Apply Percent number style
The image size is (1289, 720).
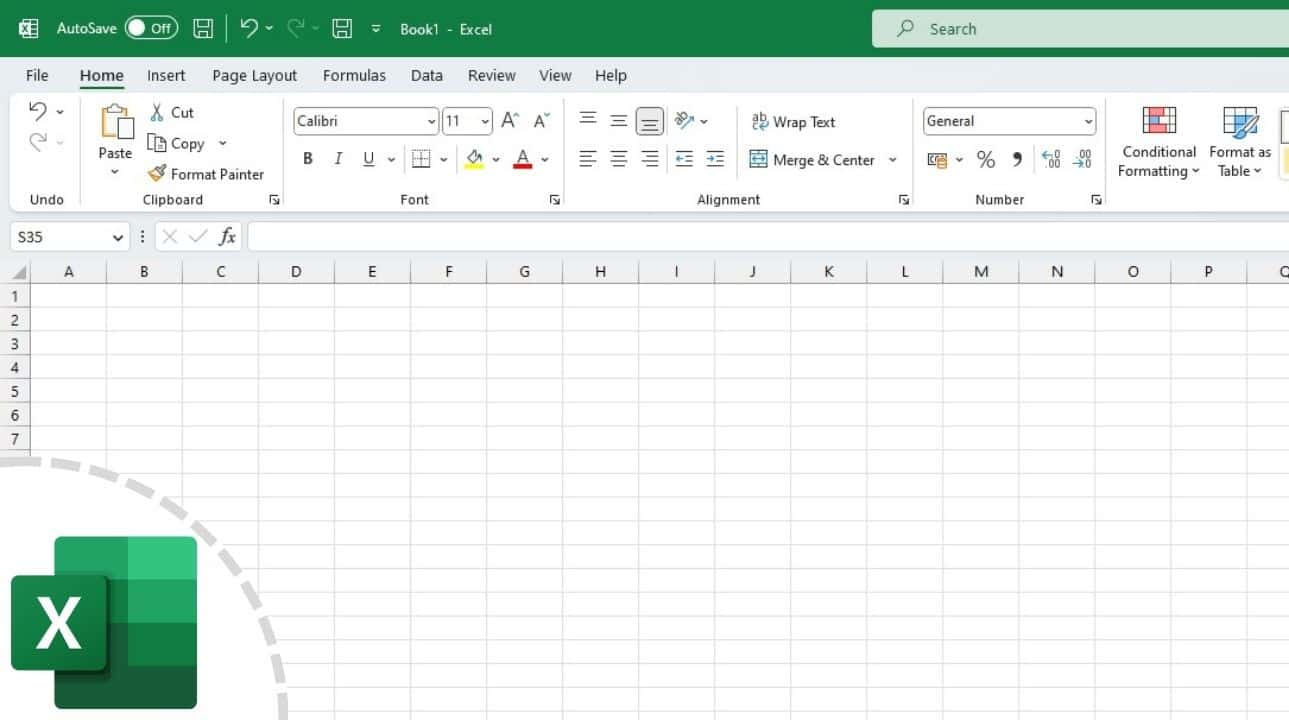(985, 159)
